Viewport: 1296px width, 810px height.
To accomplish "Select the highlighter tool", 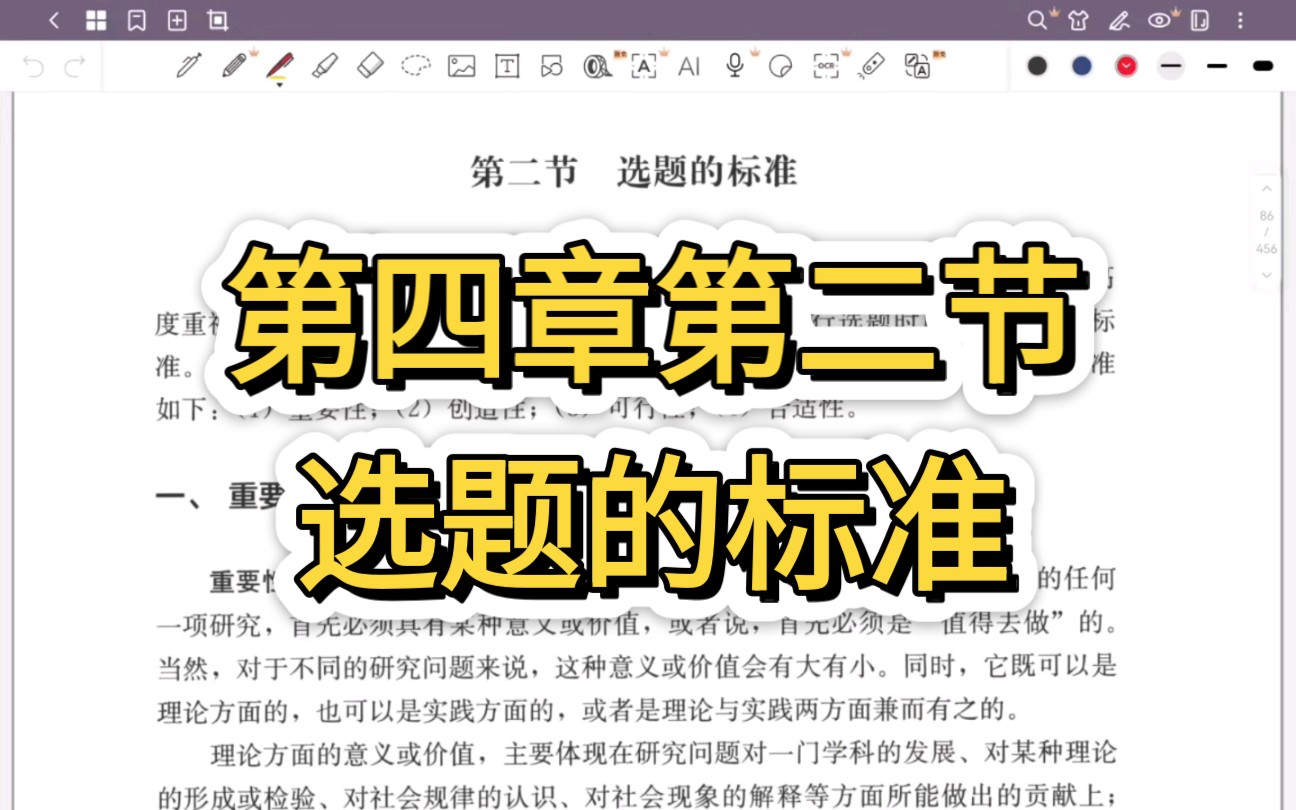I will pos(324,66).
